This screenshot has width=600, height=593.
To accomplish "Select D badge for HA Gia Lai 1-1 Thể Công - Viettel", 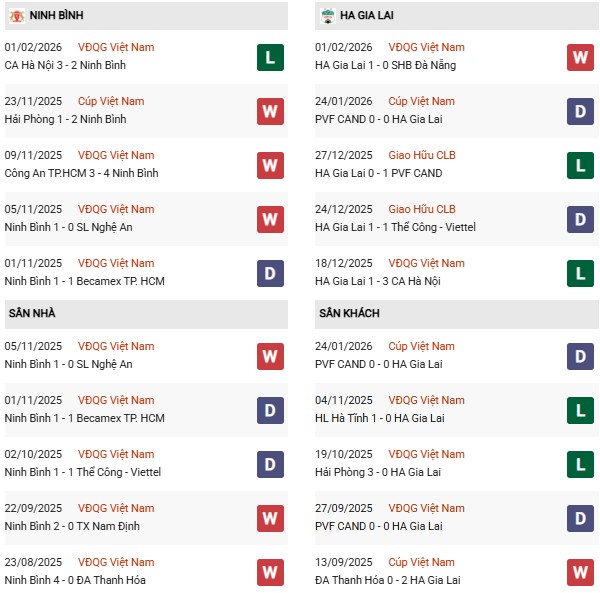I will coord(581,219).
